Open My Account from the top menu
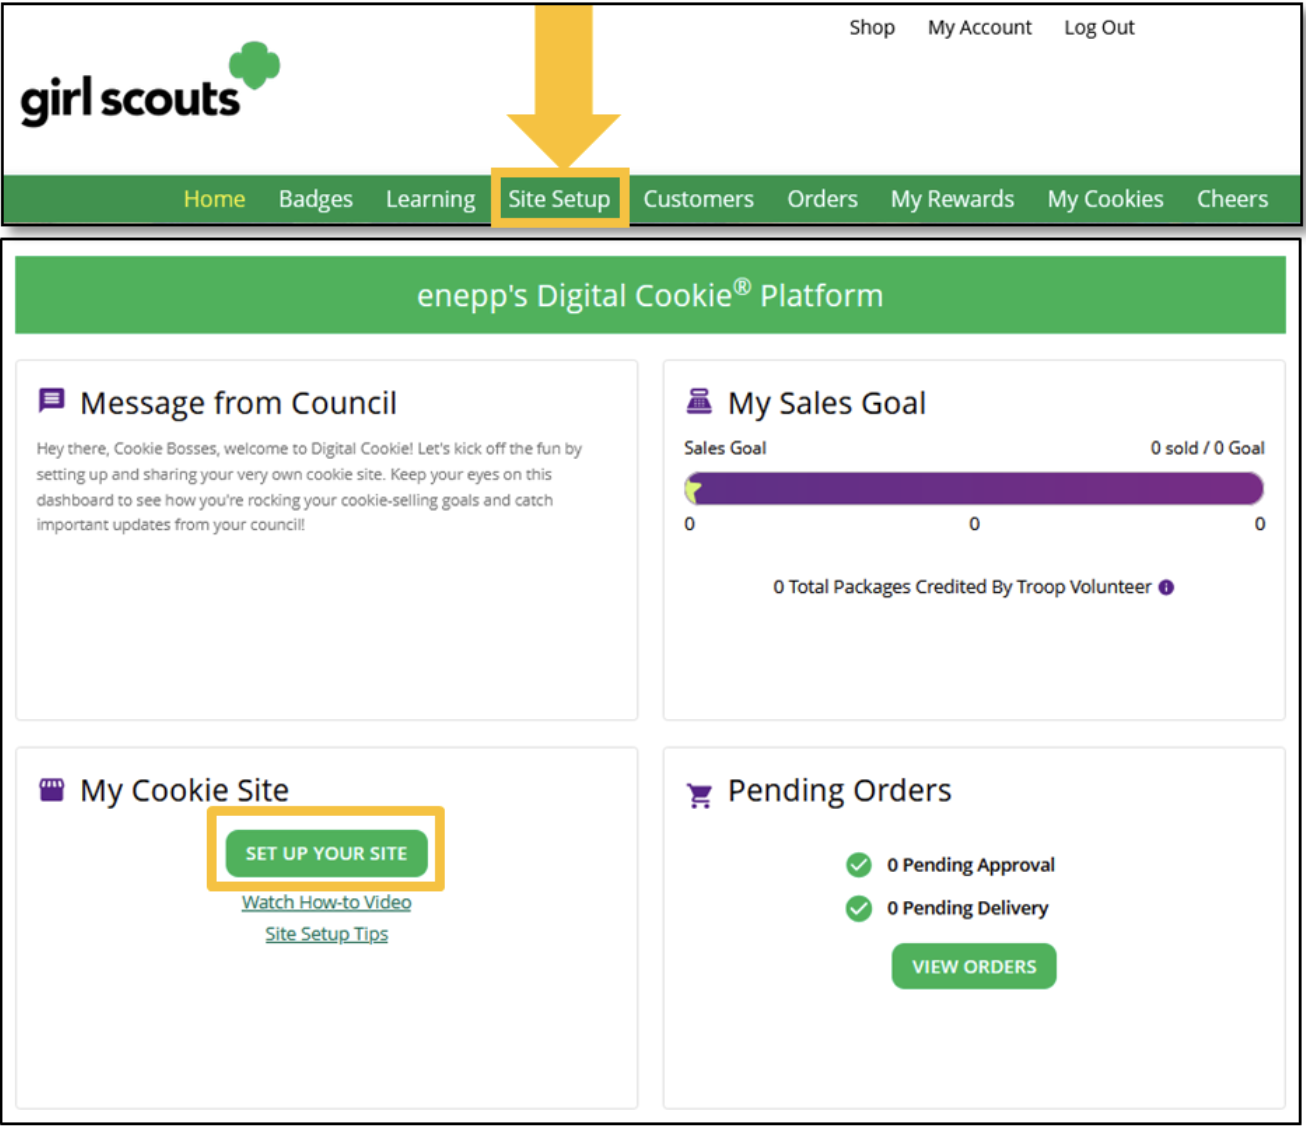The height and width of the screenshot is (1128, 1306). (978, 27)
